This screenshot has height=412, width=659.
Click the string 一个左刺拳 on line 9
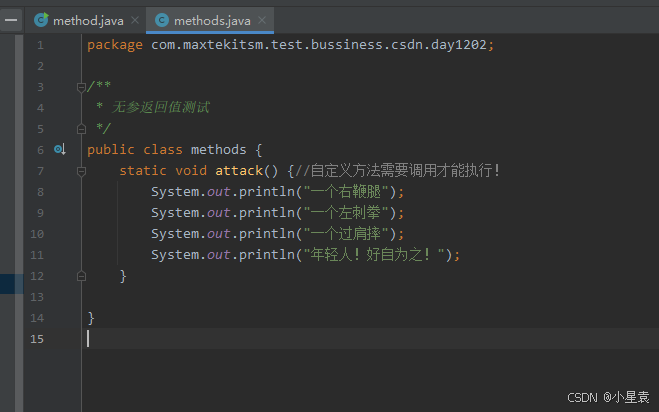(346, 213)
